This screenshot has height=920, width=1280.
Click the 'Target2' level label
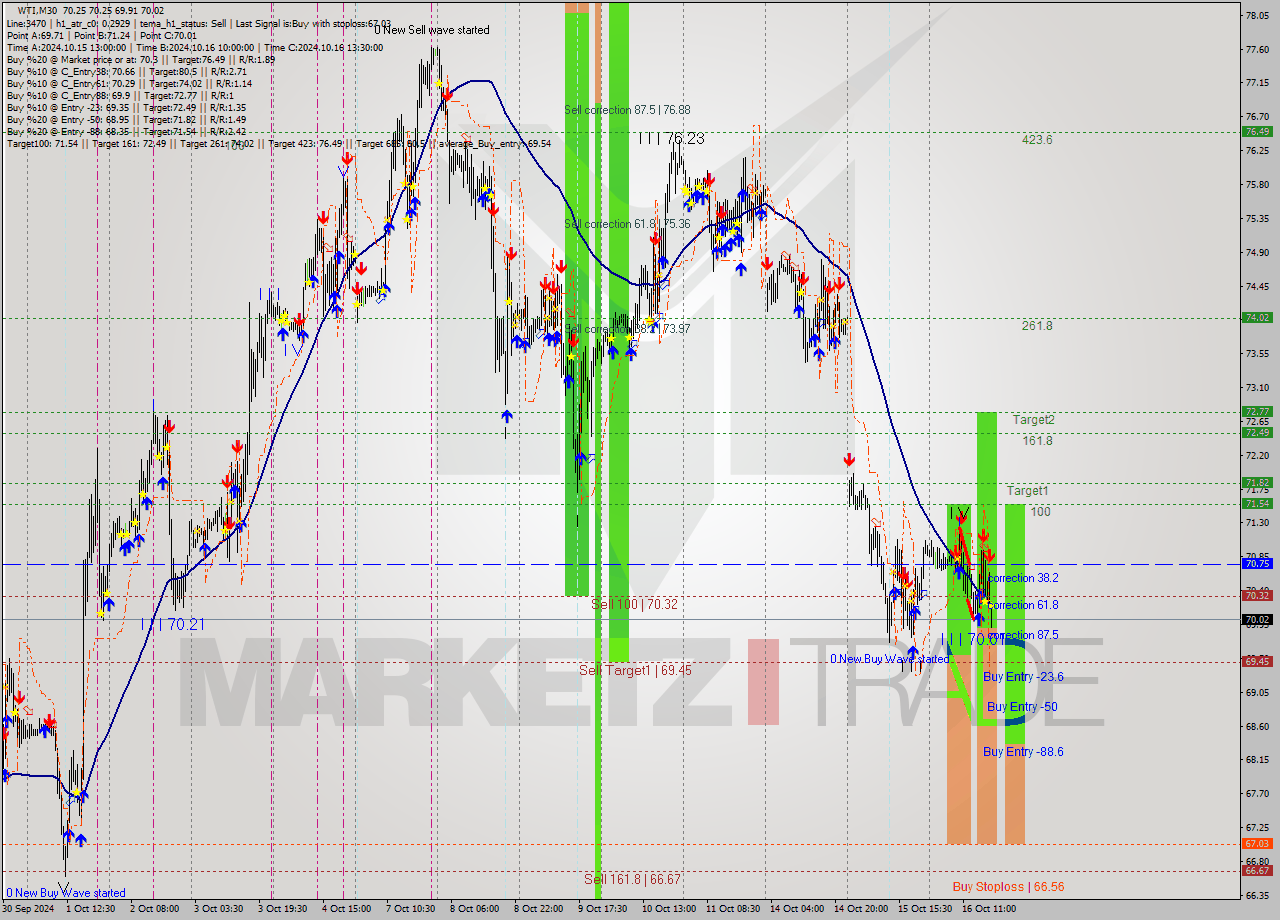click(1033, 420)
